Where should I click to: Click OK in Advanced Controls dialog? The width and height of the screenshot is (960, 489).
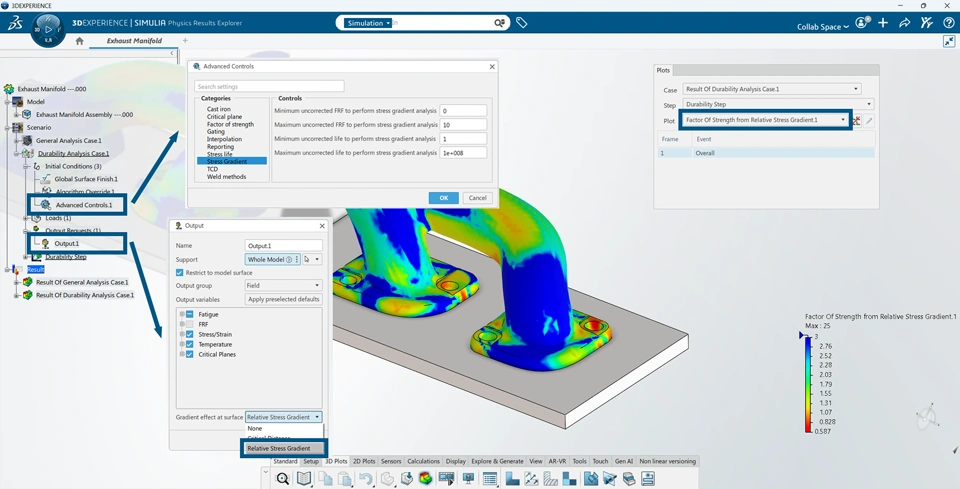(443, 198)
